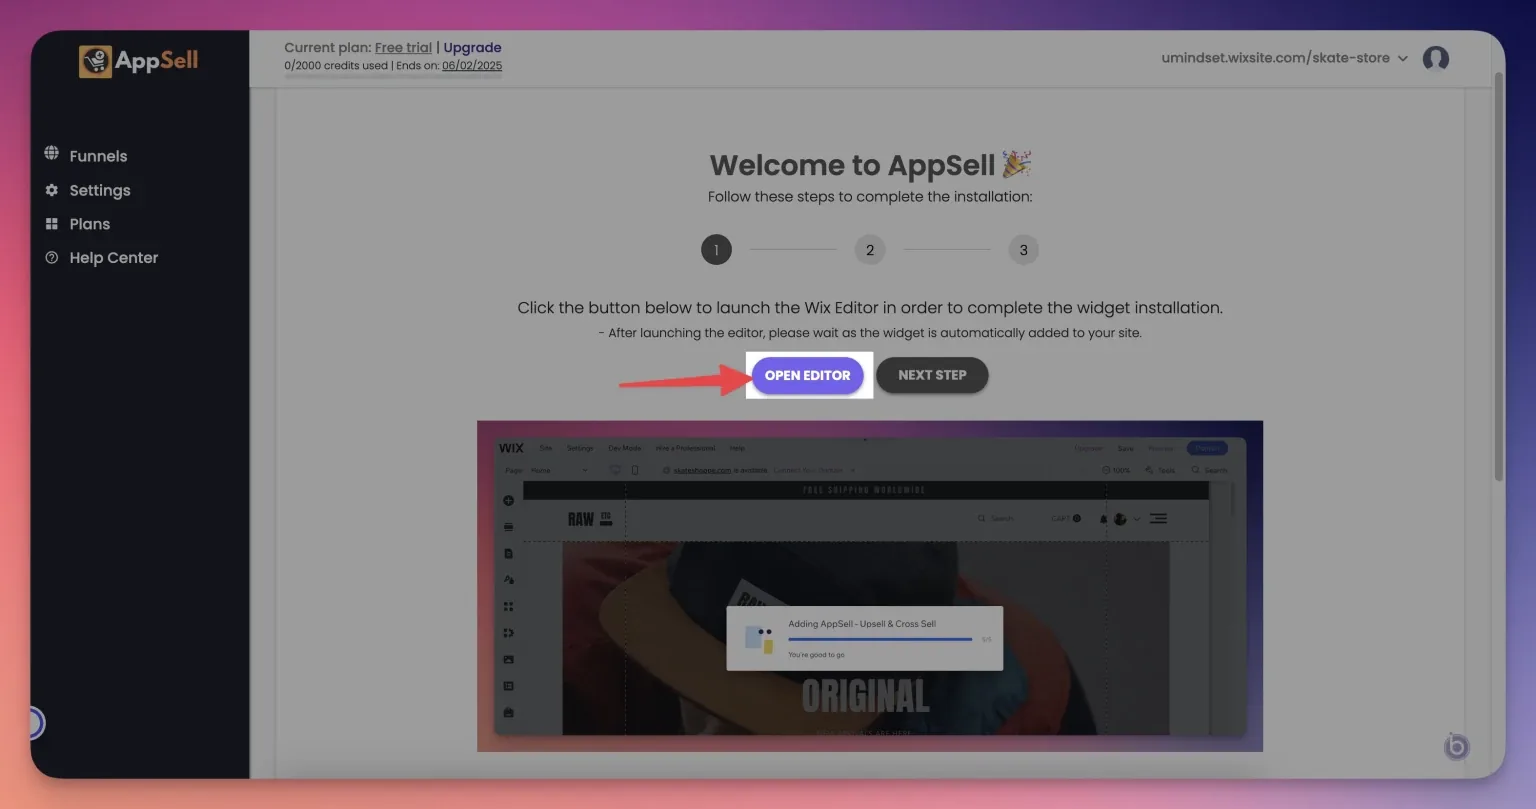Select step 3 in the installation stepper
This screenshot has width=1536, height=809.
[1023, 250]
